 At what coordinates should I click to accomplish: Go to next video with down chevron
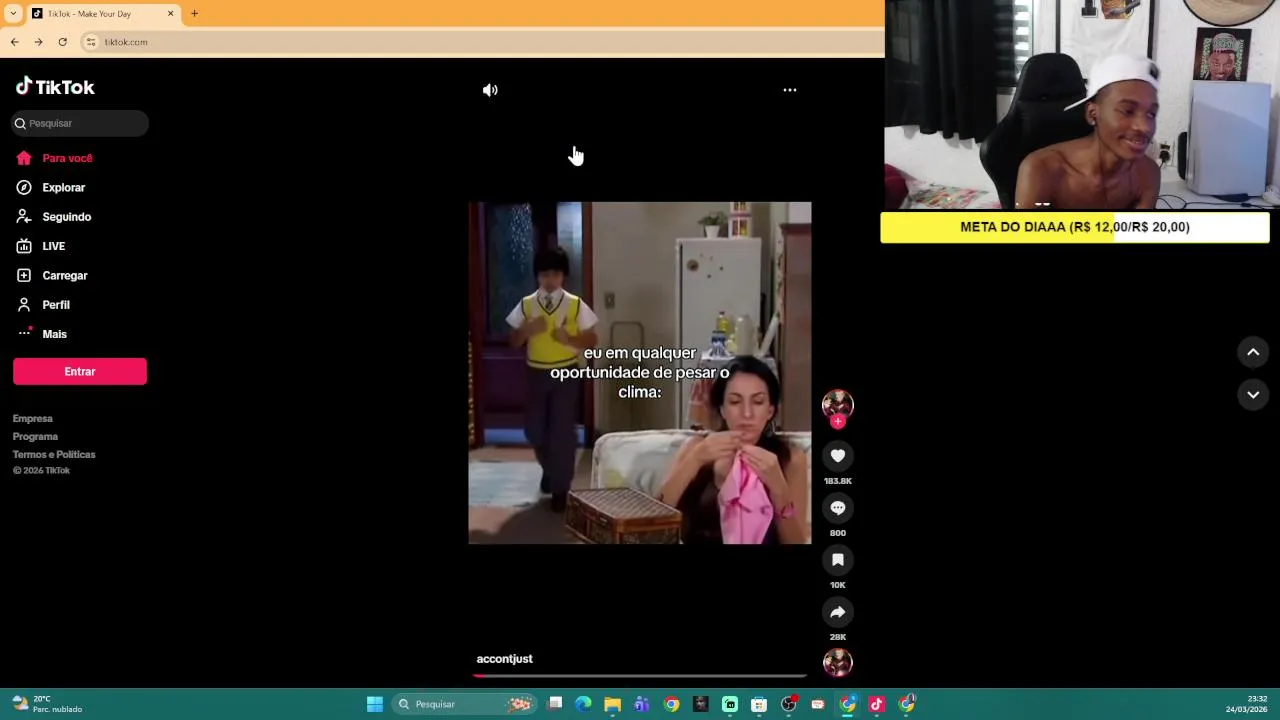click(1253, 395)
